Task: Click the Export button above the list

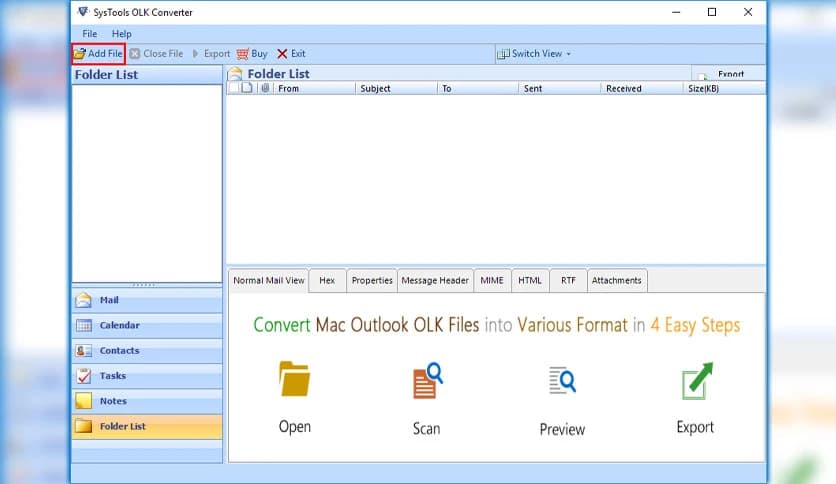Action: (728, 74)
